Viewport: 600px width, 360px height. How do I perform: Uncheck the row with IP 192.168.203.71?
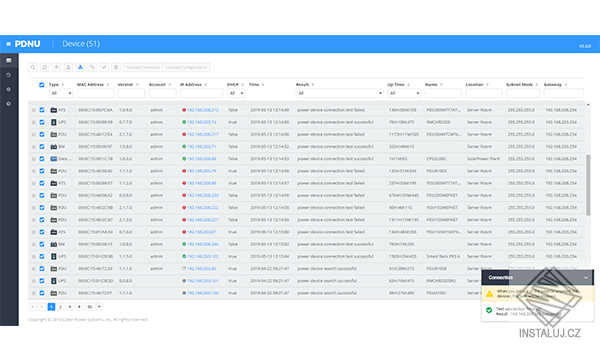click(42, 147)
